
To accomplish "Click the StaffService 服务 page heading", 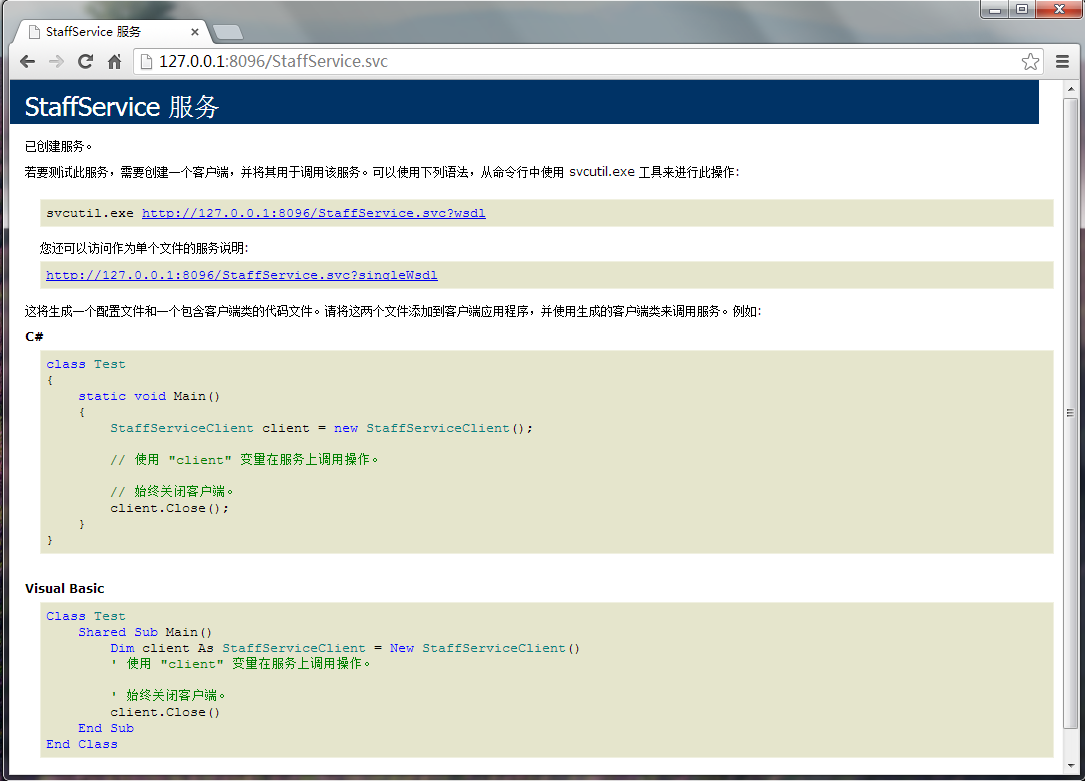I will pos(122,107).
